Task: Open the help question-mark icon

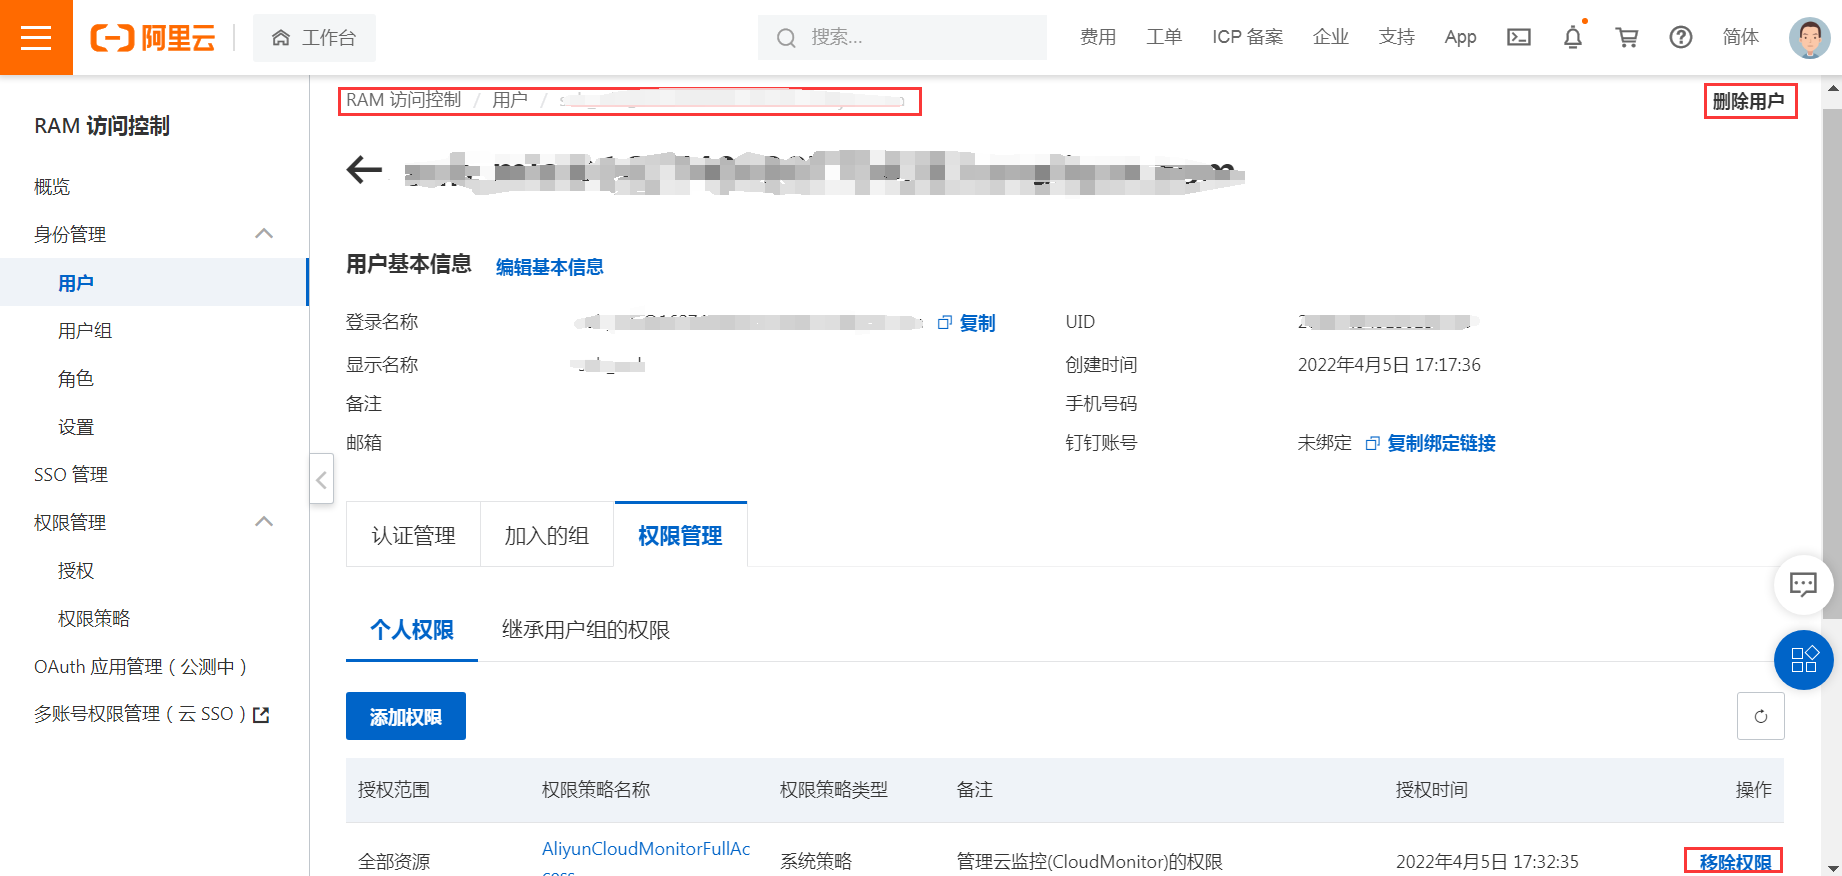Action: [1681, 37]
